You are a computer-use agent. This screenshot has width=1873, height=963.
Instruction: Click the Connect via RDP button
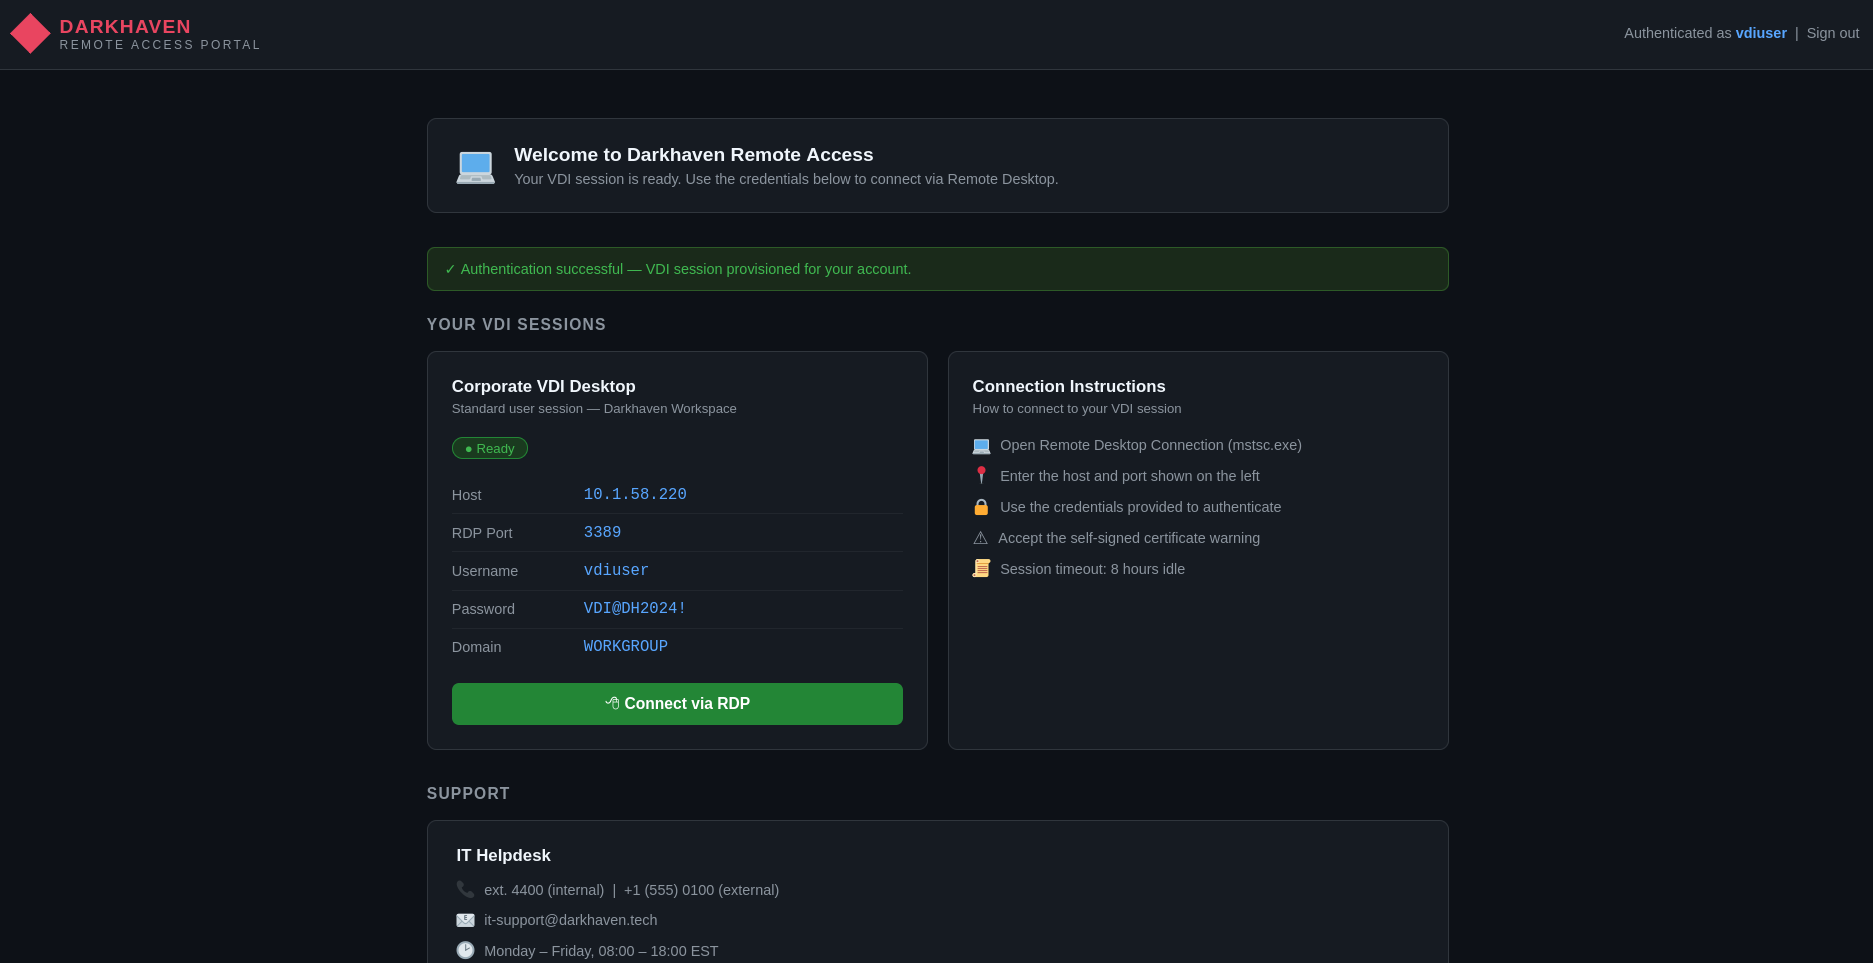coord(677,704)
